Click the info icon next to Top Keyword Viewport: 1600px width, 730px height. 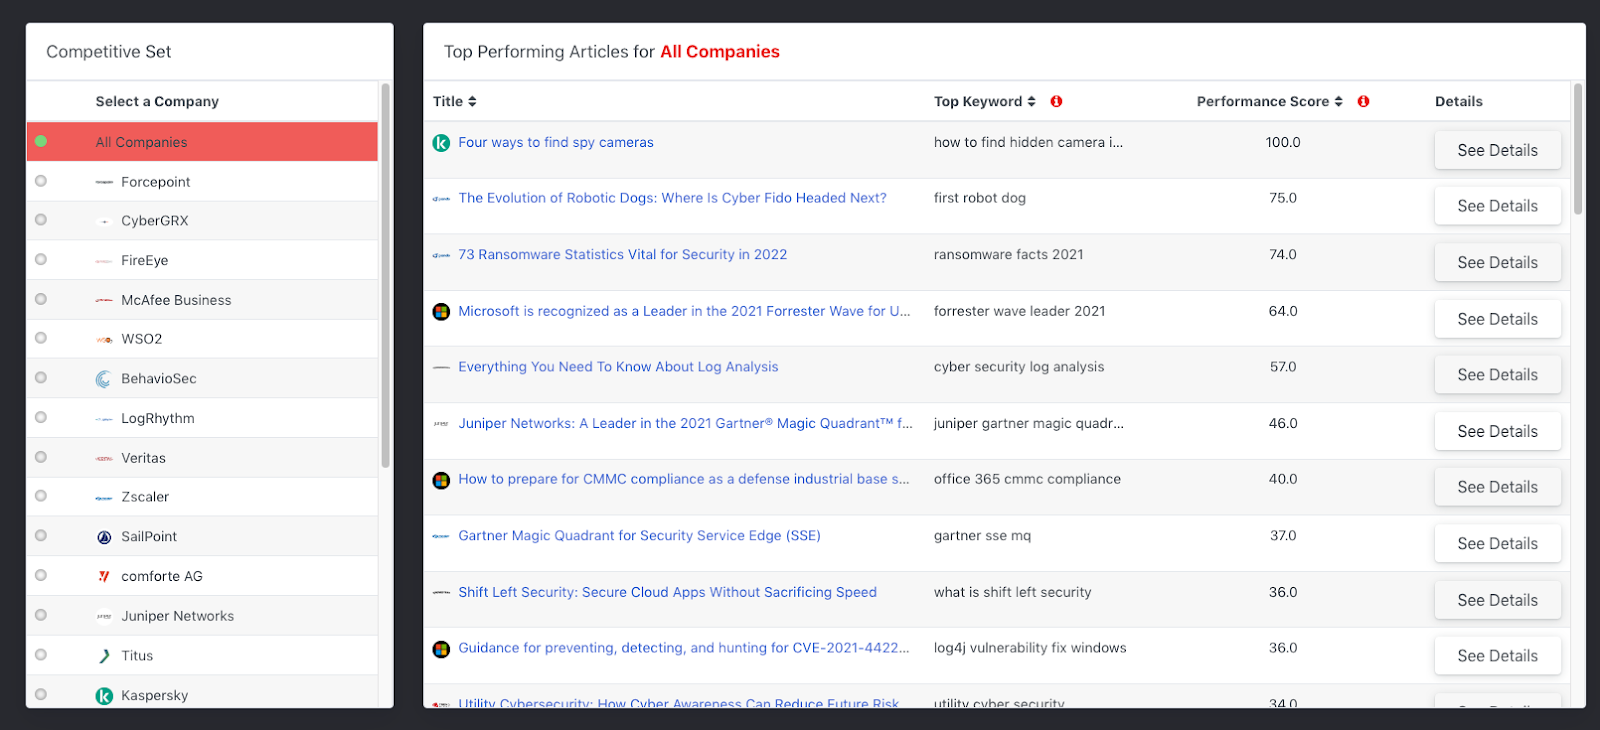coord(1056,102)
